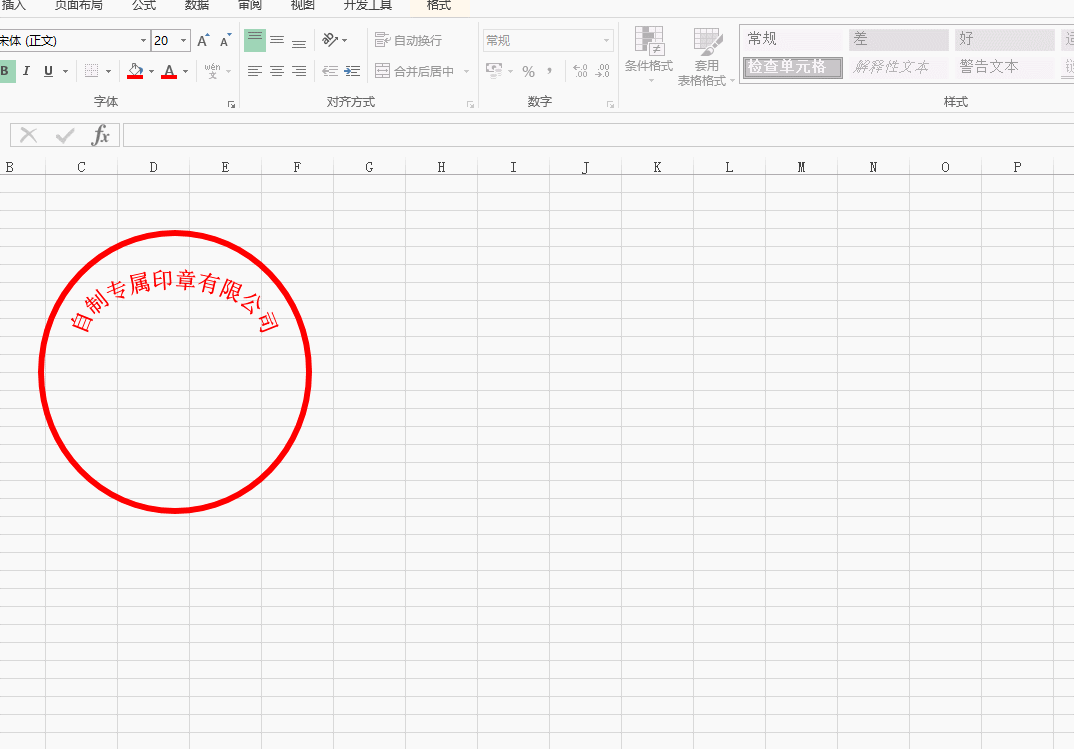Image resolution: width=1074 pixels, height=749 pixels.
Task: Click the red font color swatch
Action: pyautogui.click(x=168, y=71)
